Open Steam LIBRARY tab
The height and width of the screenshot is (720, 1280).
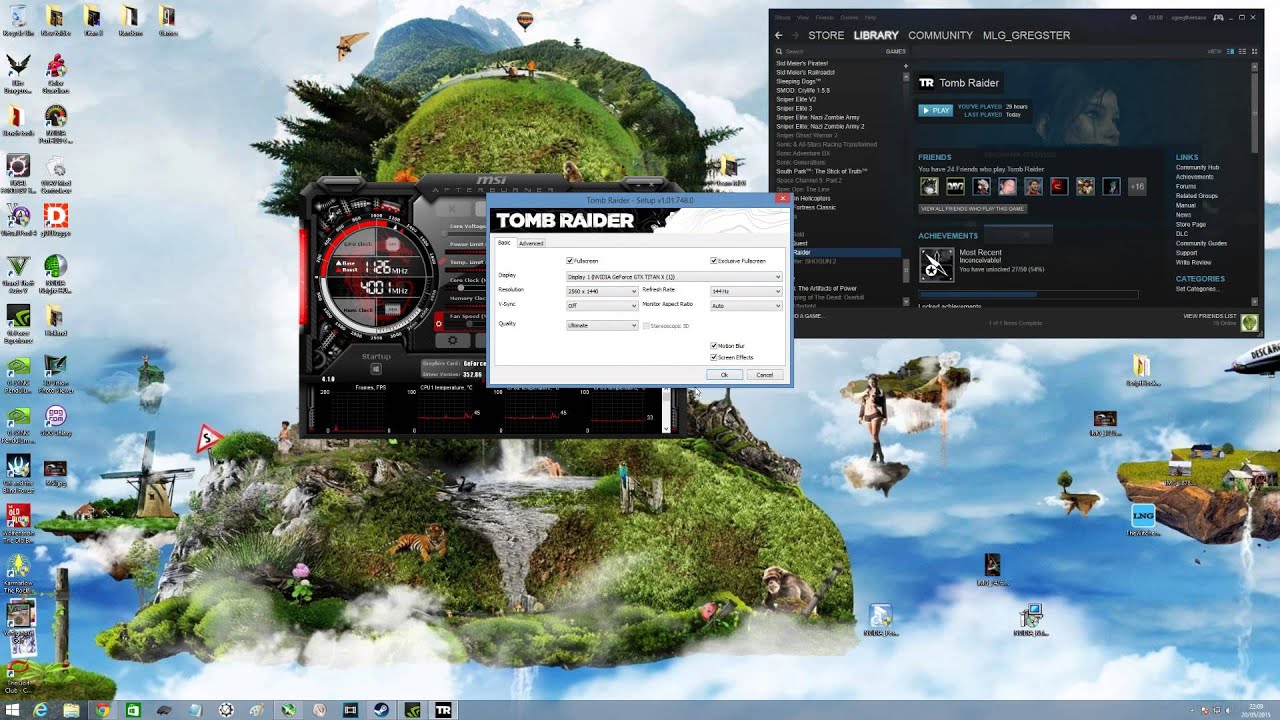tap(876, 35)
